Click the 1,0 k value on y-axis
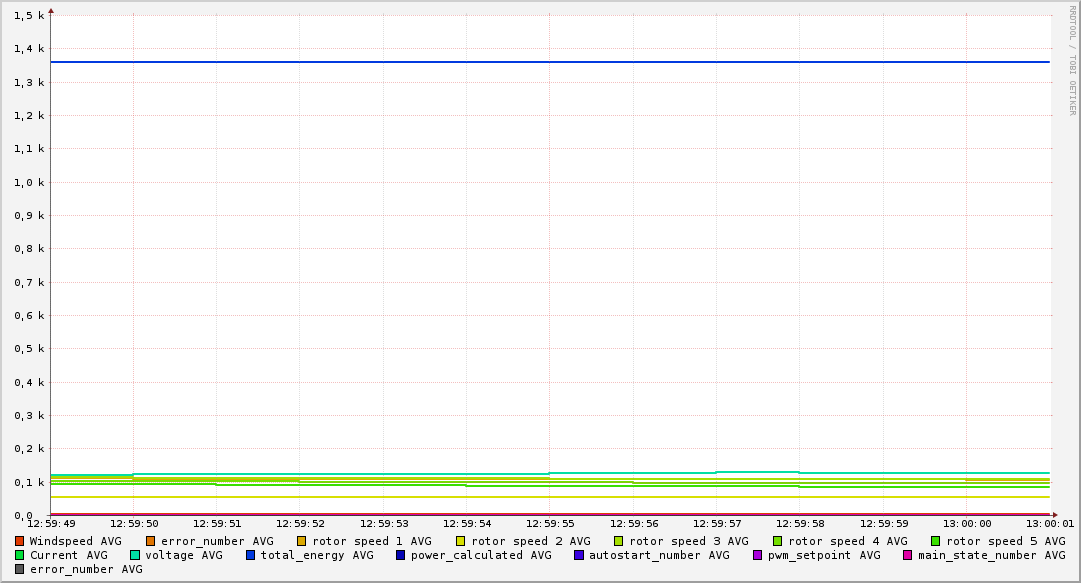Viewport: 1081px width, 583px height. coord(29,182)
